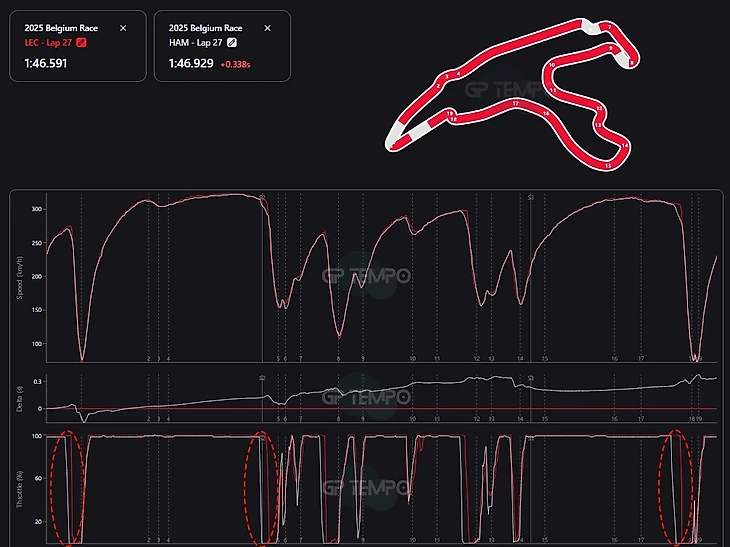Image resolution: width=730 pixels, height=547 pixels.
Task: Remove the HAM Lap 27 card
Action: [267, 28]
